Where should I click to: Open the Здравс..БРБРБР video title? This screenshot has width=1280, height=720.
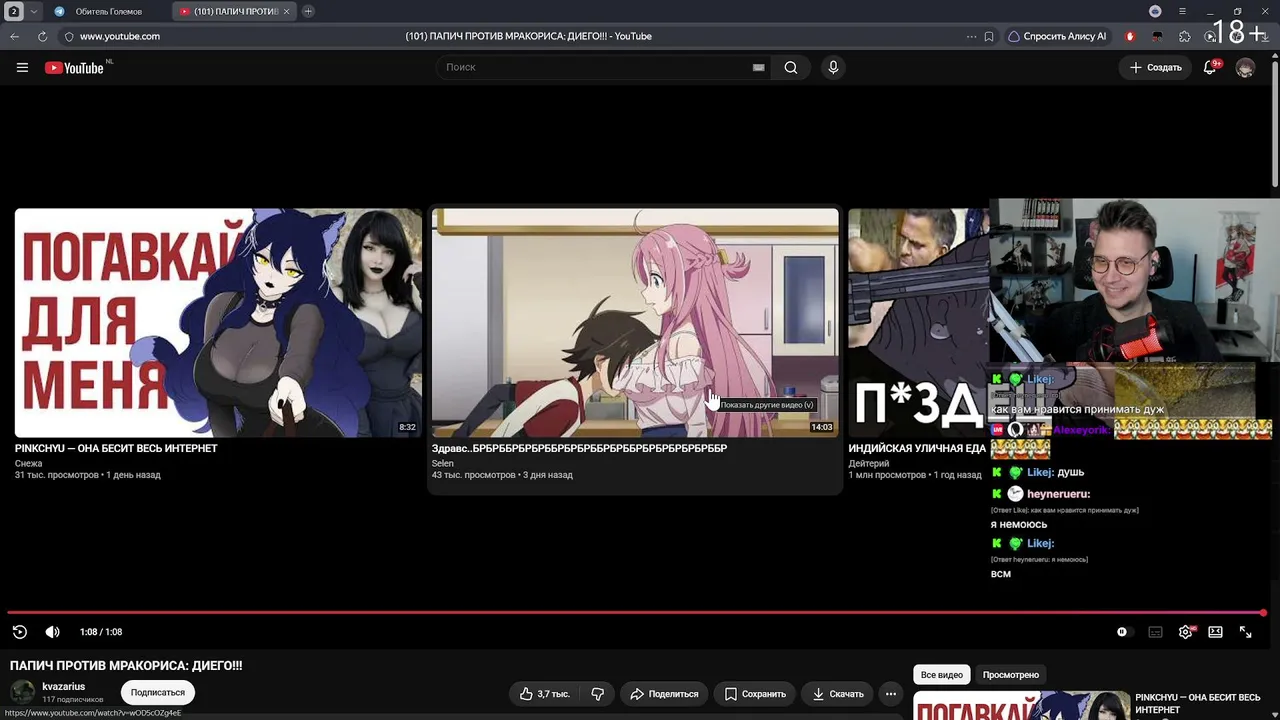pos(579,449)
